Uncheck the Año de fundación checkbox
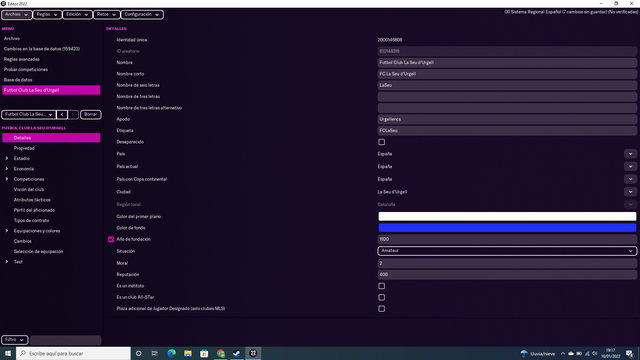The width and height of the screenshot is (640, 360). coord(111,240)
